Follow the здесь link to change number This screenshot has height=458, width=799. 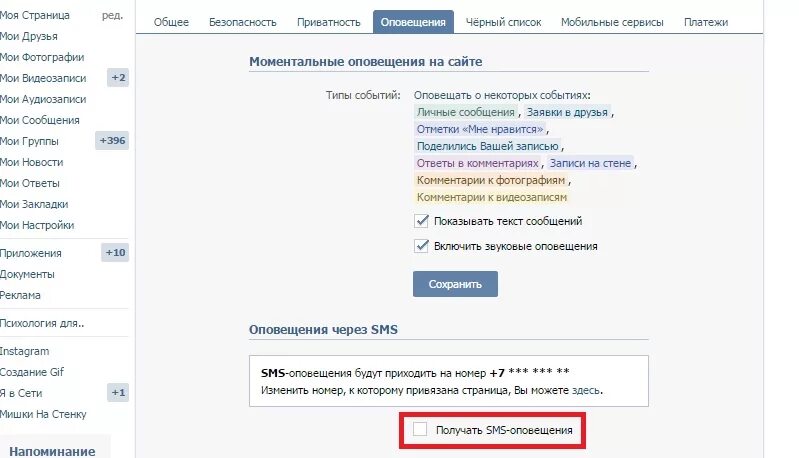(x=585, y=390)
